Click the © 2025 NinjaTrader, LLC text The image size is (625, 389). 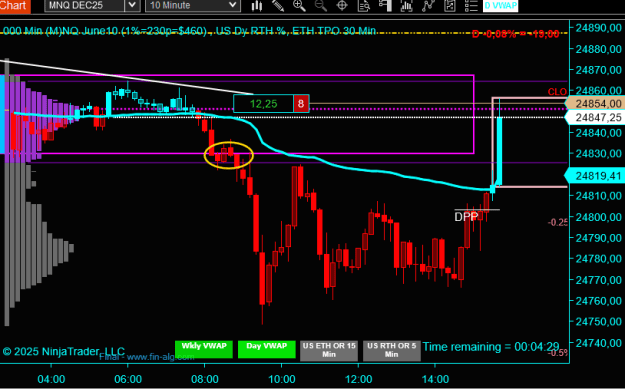coord(64,352)
